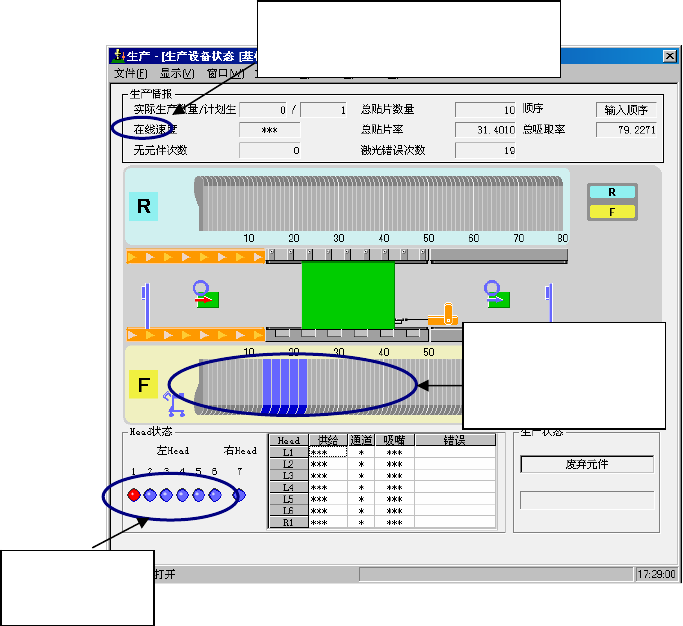683x626 pixels.
Task: Click the right unloader icon with blue arrow
Action: [497, 294]
